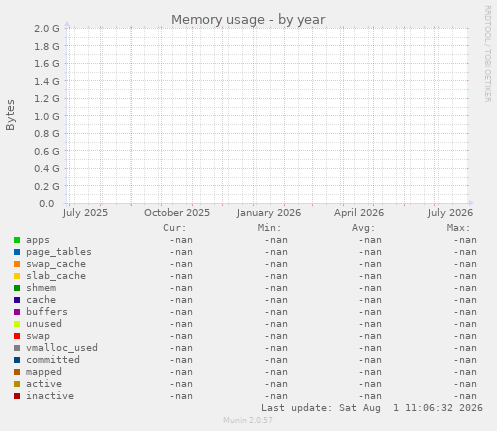Select the inactive legend label
497x431 pixels.
(x=50, y=396)
